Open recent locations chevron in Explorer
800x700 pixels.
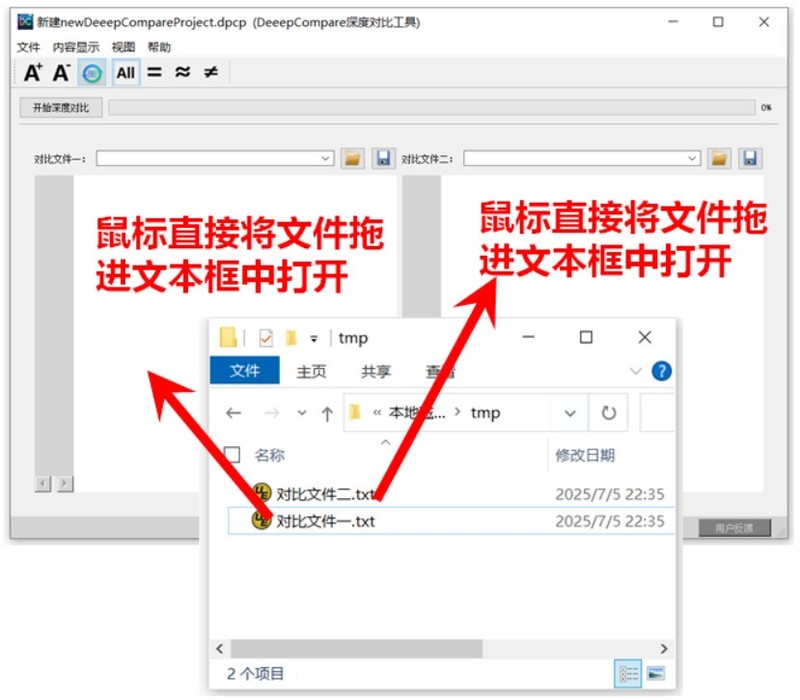point(302,413)
